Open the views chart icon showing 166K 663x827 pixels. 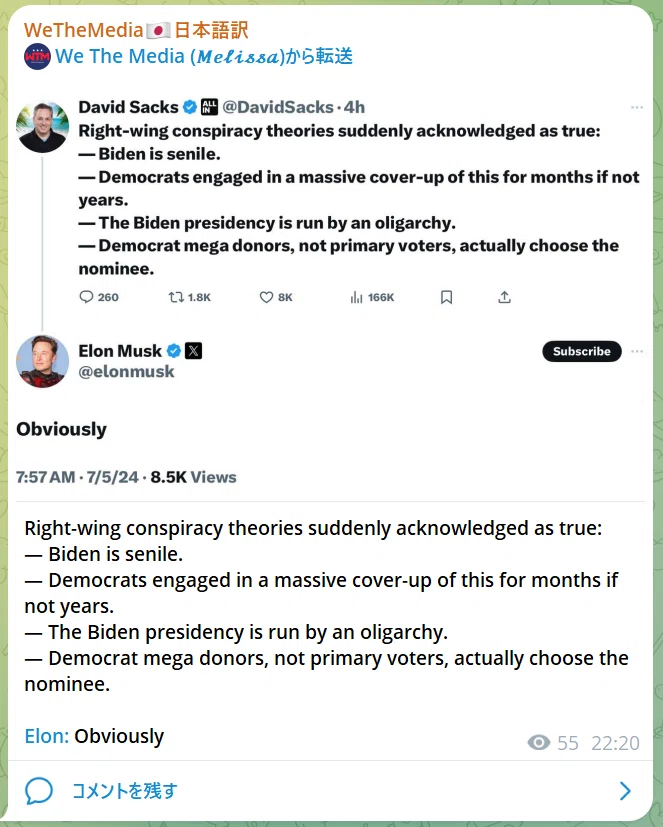(x=357, y=297)
